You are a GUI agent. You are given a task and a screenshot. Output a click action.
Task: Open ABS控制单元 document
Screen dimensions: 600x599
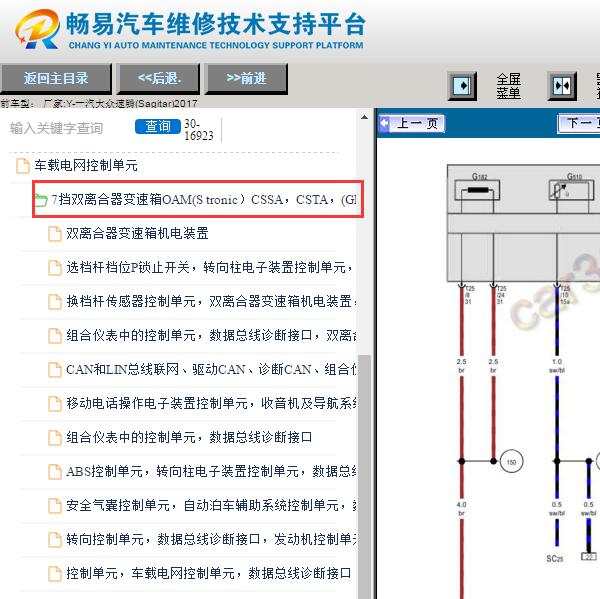(x=211, y=472)
